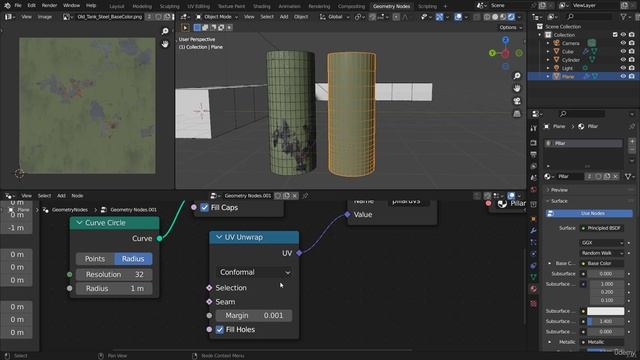Screen dimensions: 640x360
Task: Open the Tool properties tab icon
Action: click(x=533, y=128)
